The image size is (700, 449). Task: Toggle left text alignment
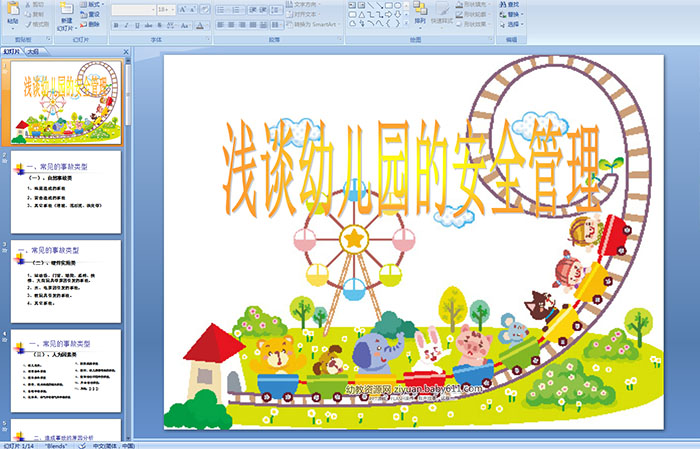point(221,25)
